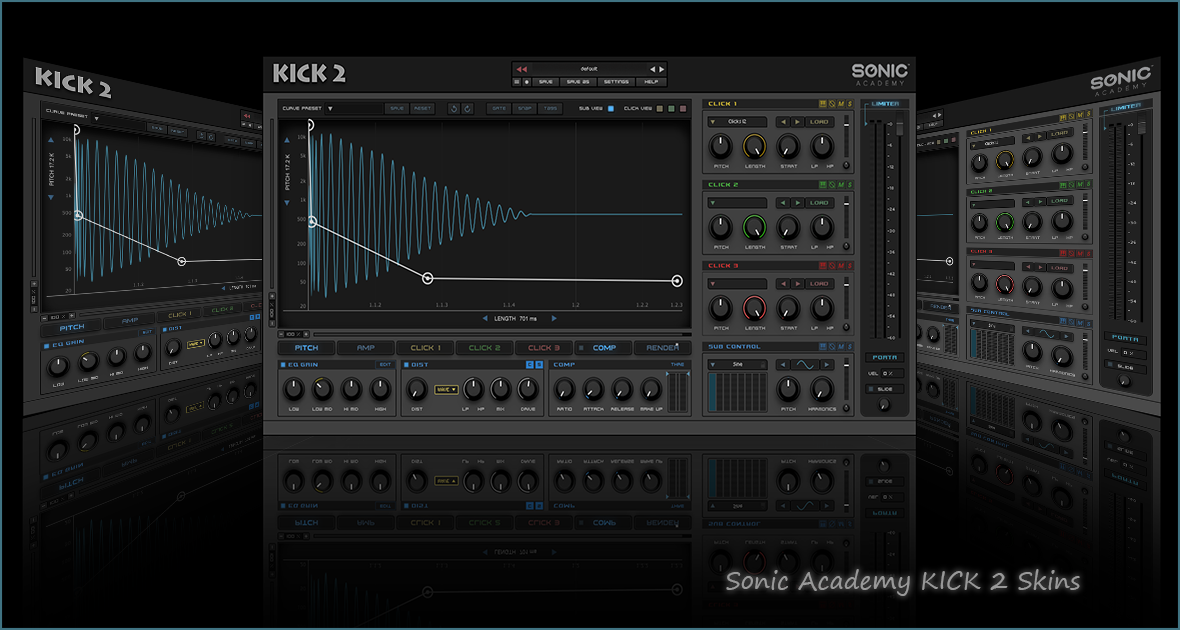Solo Click 1 with S icon
The height and width of the screenshot is (630, 1180).
[x=850, y=104]
